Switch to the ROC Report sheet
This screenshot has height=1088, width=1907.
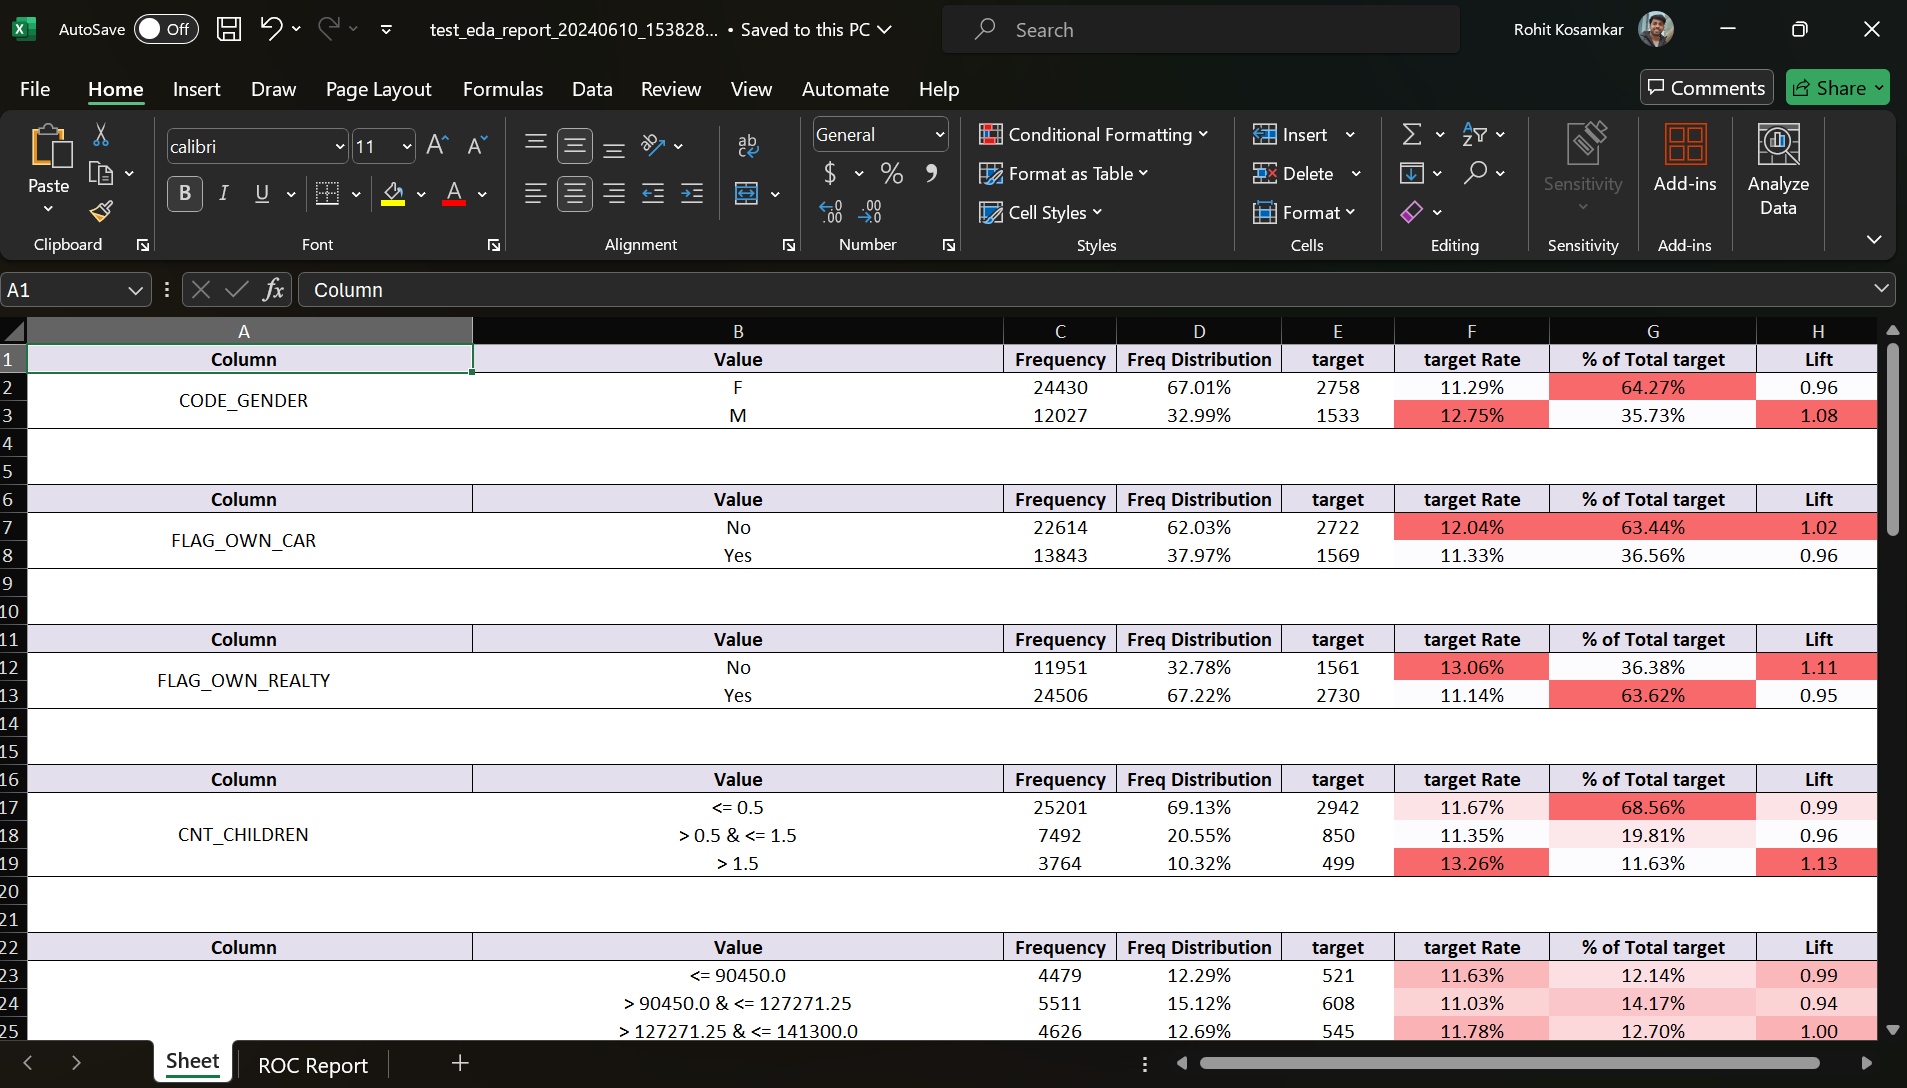(x=312, y=1064)
